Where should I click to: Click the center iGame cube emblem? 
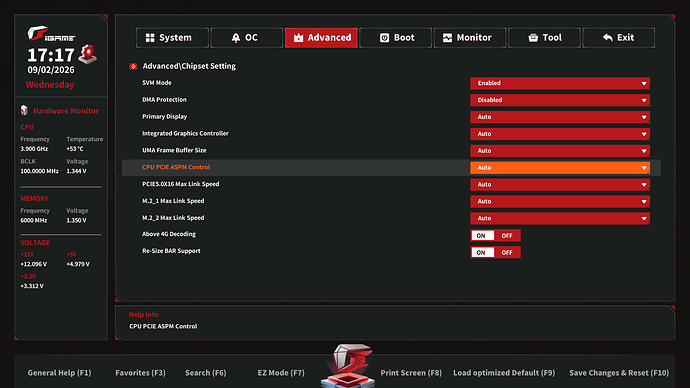(348, 365)
